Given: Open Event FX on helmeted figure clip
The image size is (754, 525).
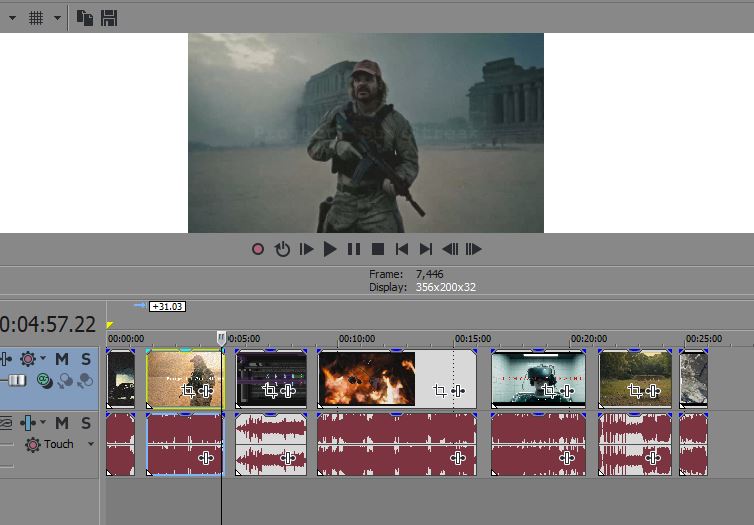Looking at the screenshot, I should click(567, 391).
